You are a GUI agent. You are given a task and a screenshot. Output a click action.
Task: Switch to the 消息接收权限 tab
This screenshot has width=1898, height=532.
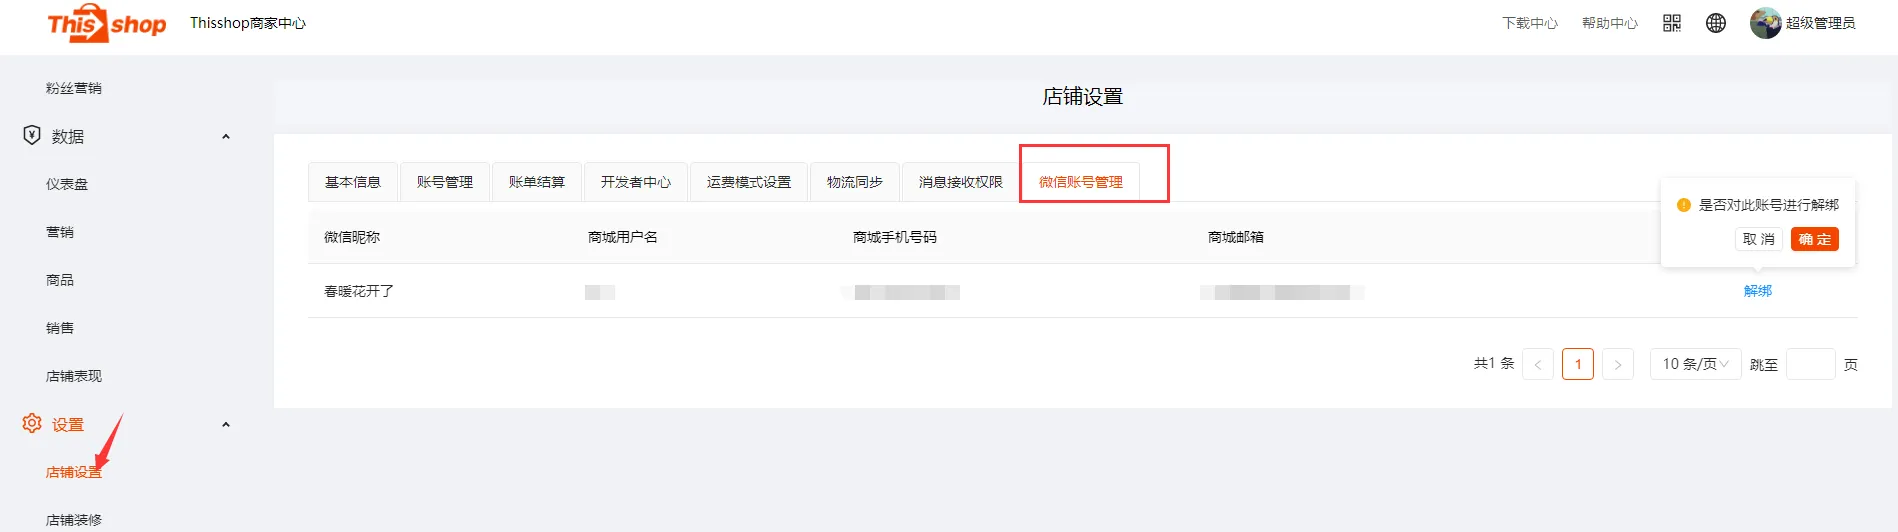coord(961,182)
